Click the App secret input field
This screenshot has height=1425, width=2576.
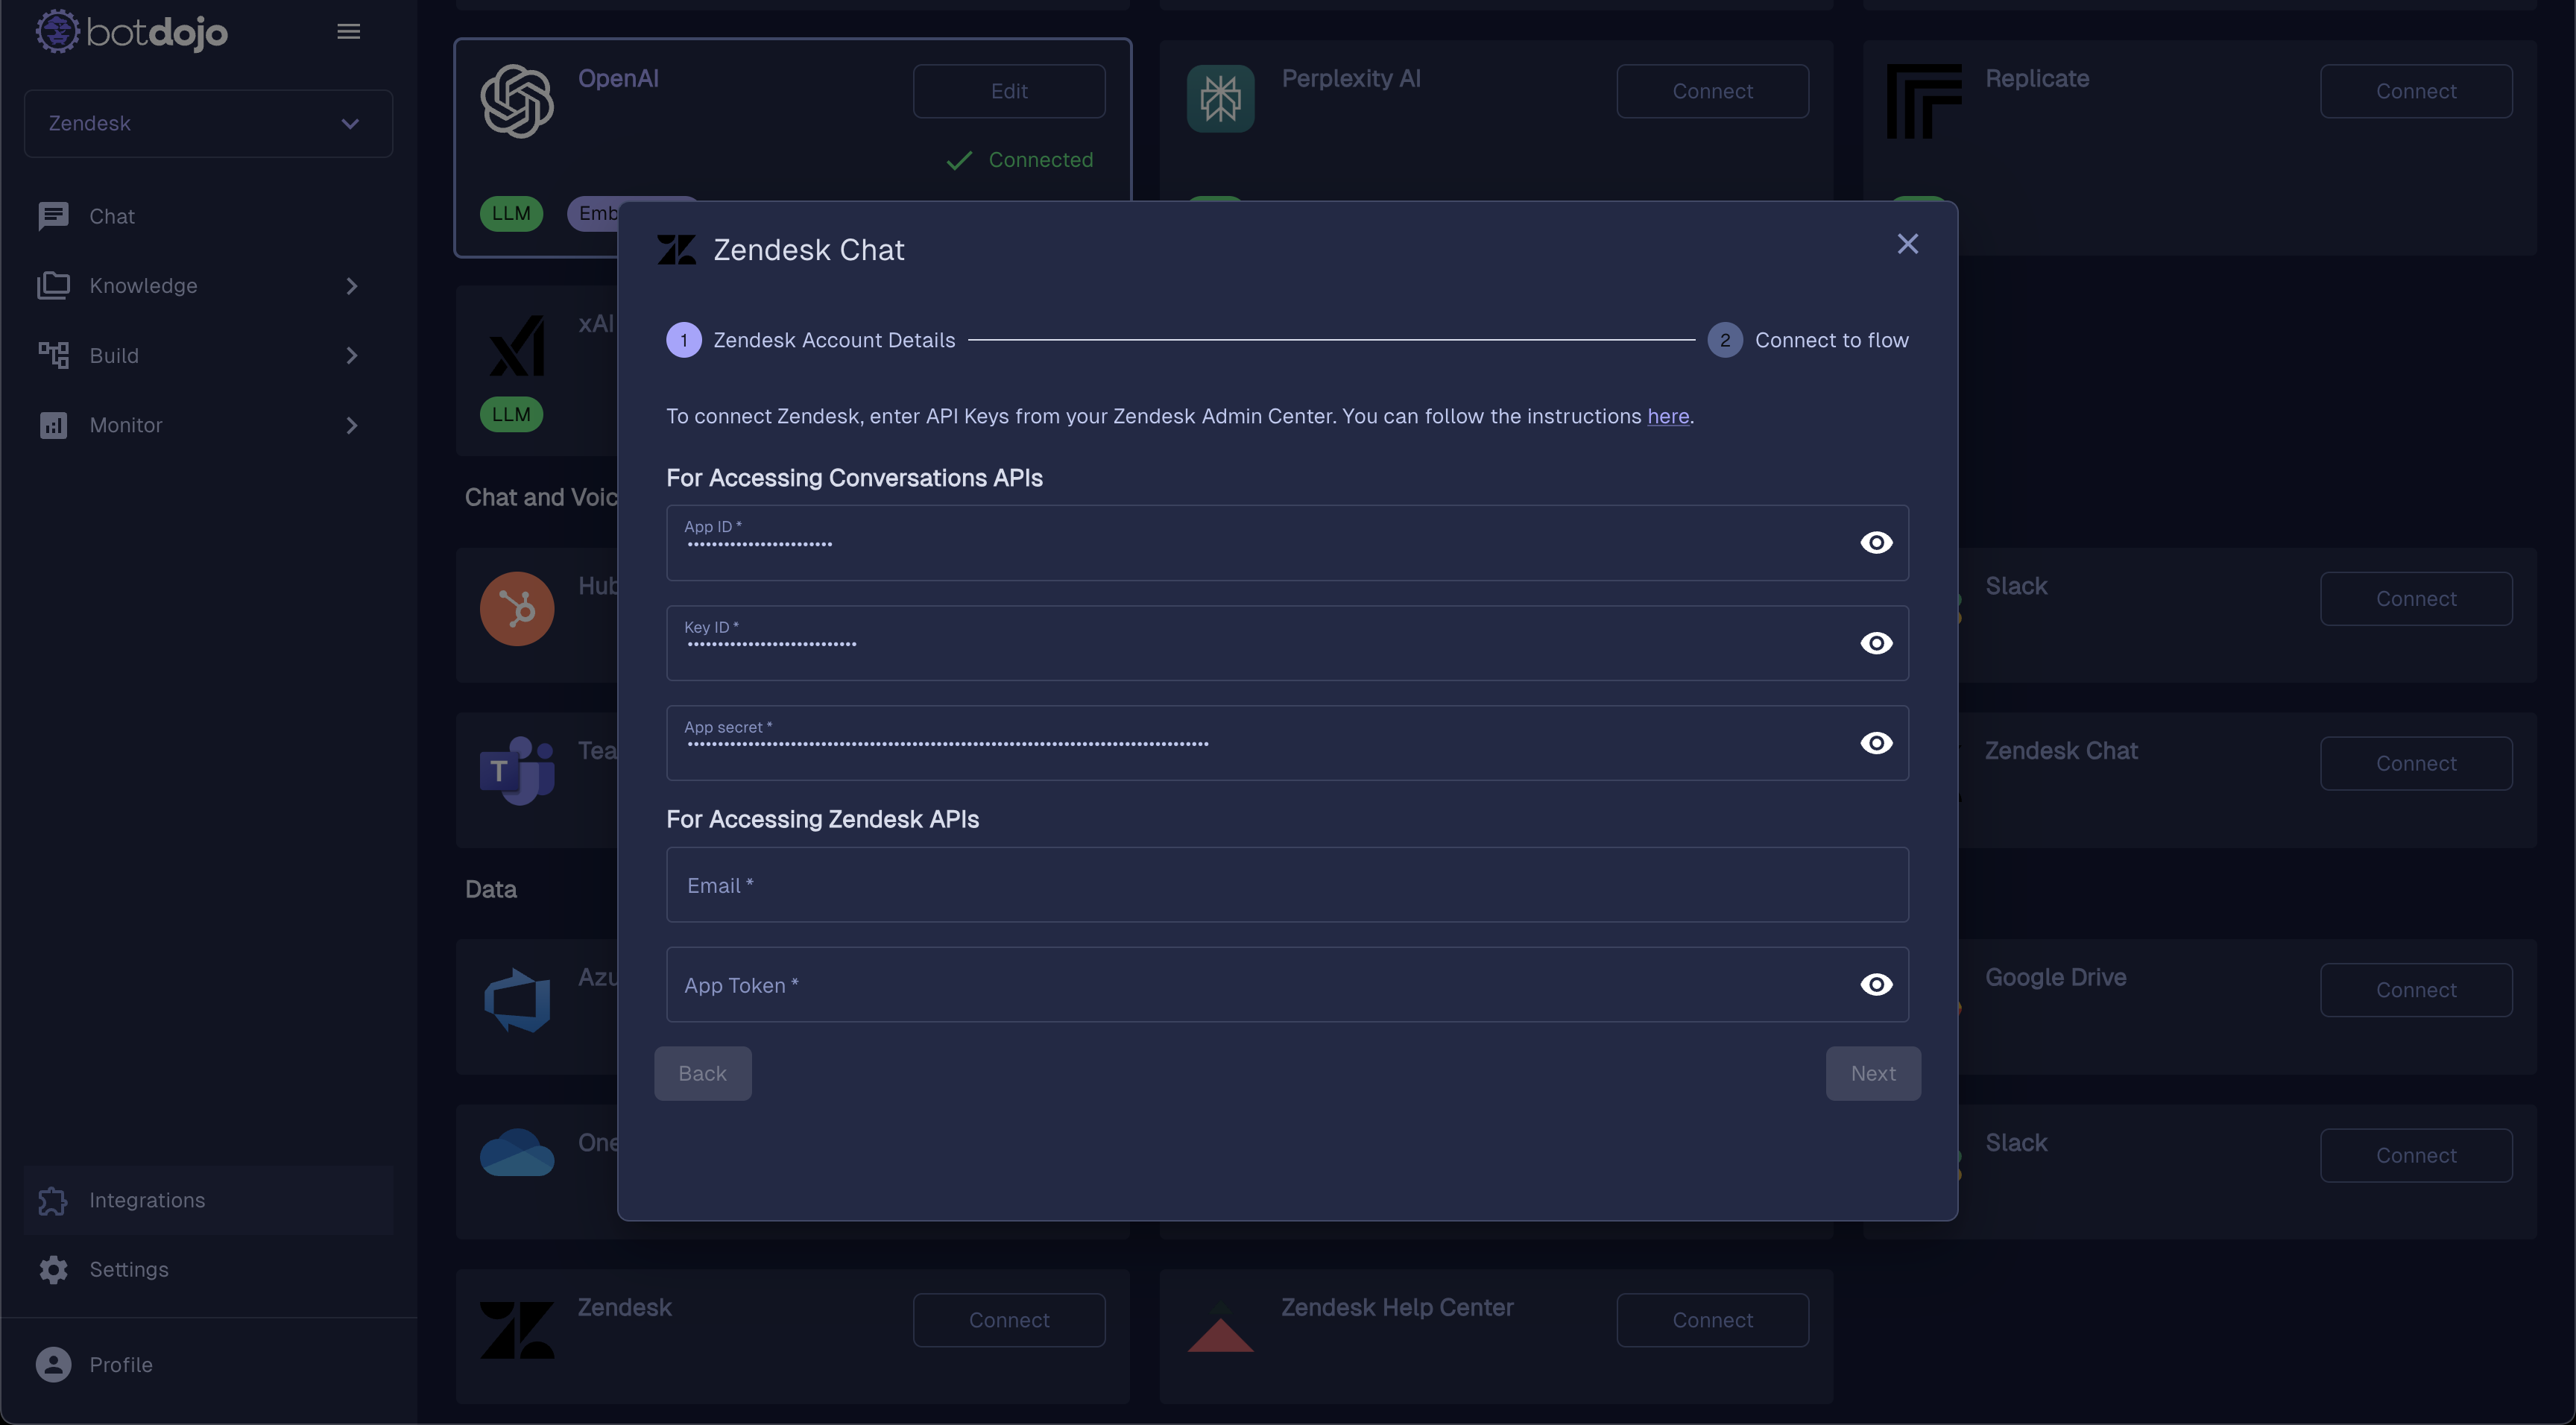click(1287, 743)
